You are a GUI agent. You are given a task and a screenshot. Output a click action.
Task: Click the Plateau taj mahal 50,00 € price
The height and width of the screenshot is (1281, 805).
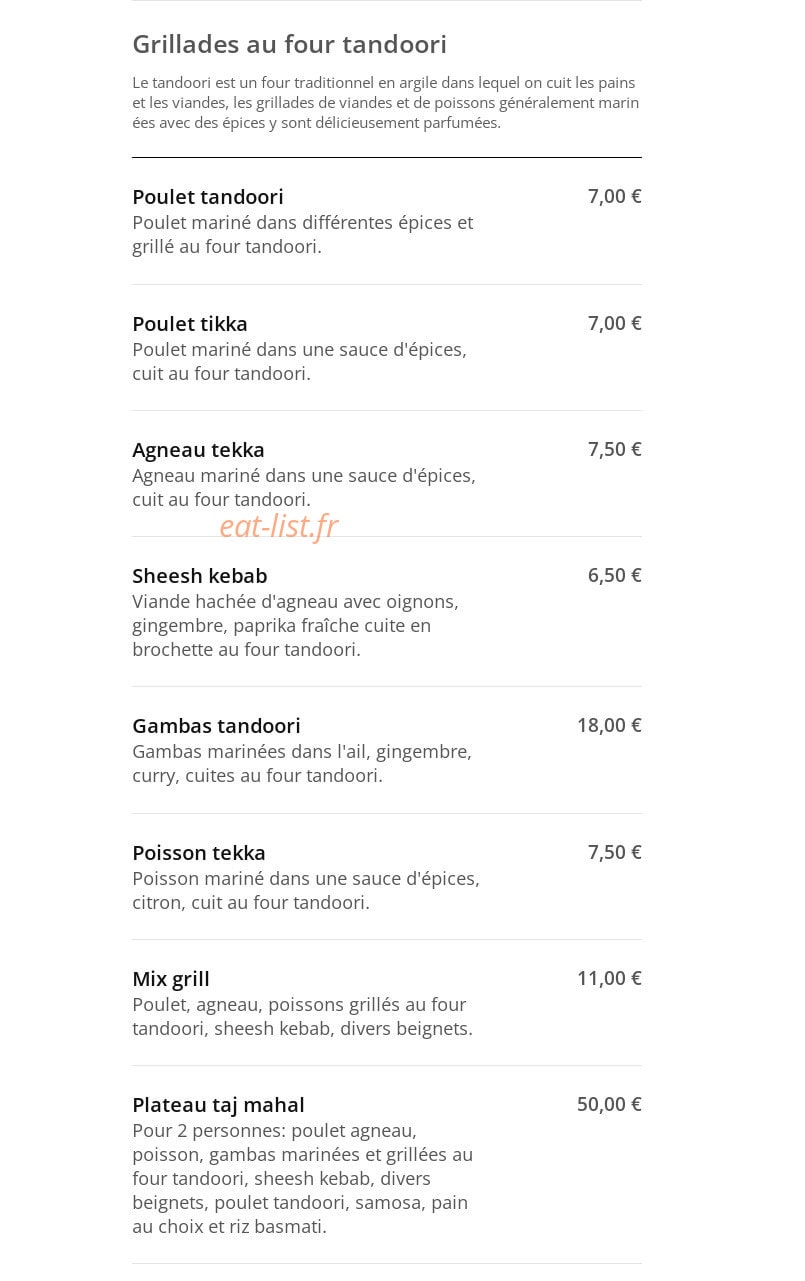tap(609, 1104)
